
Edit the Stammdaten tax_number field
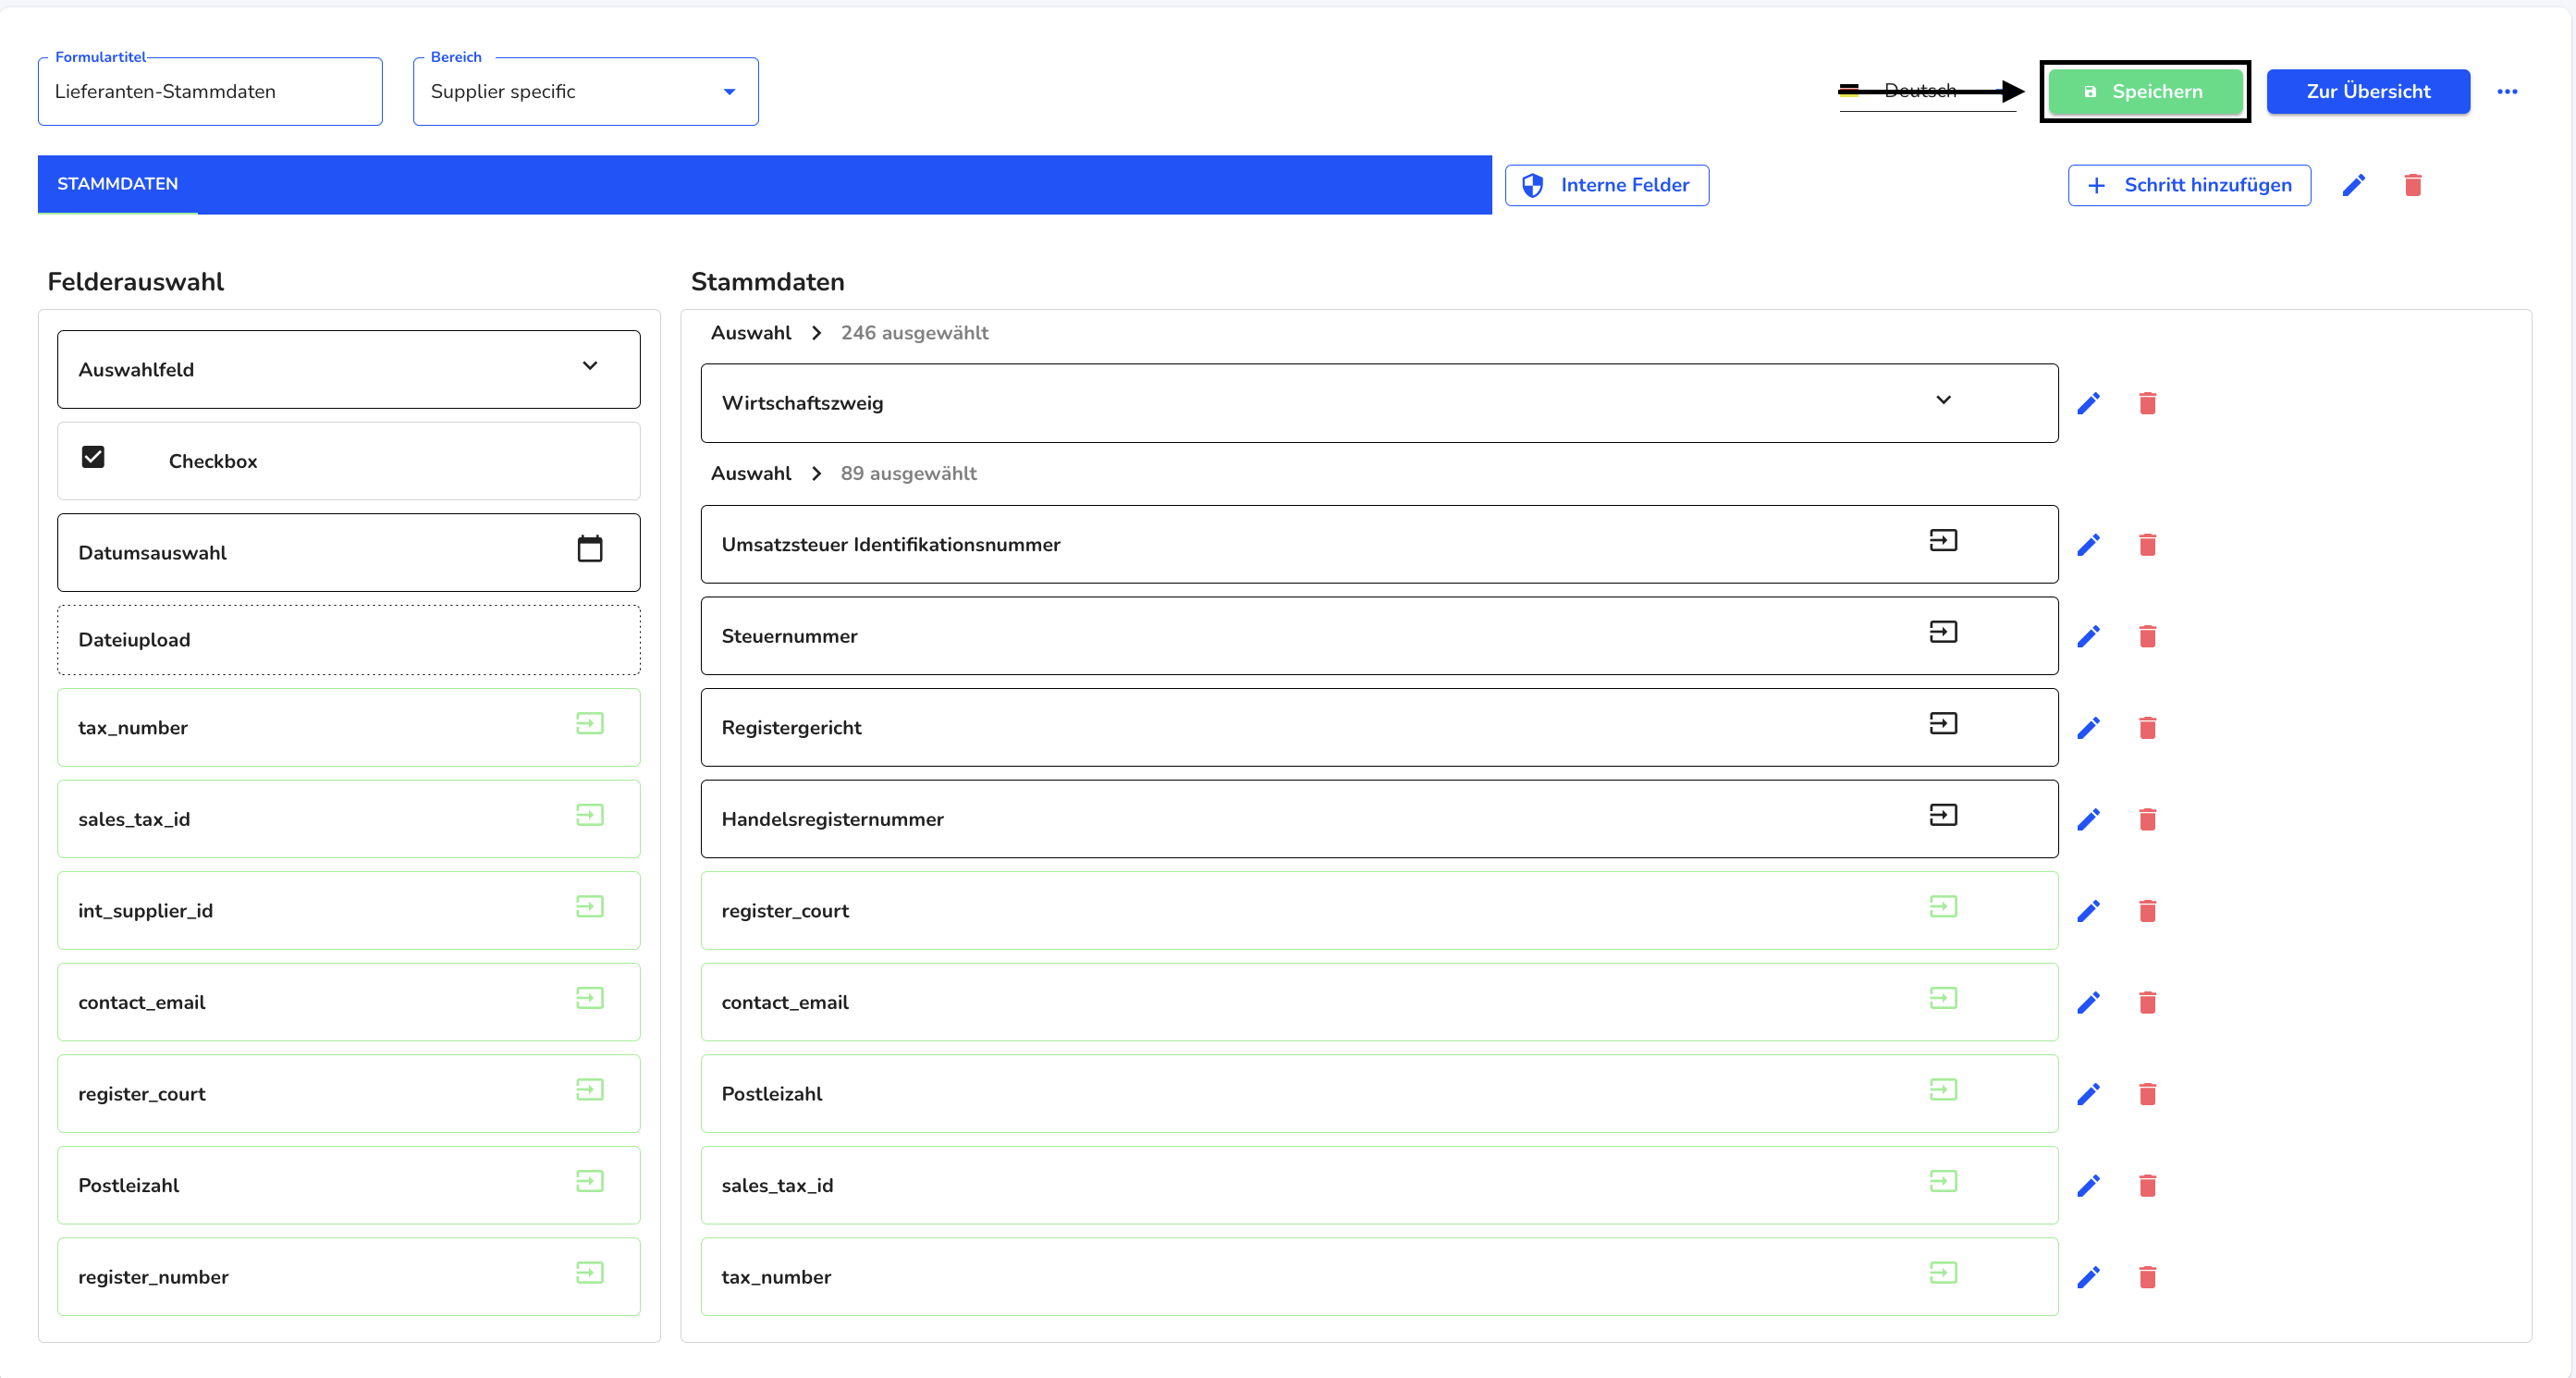pos(2088,1277)
